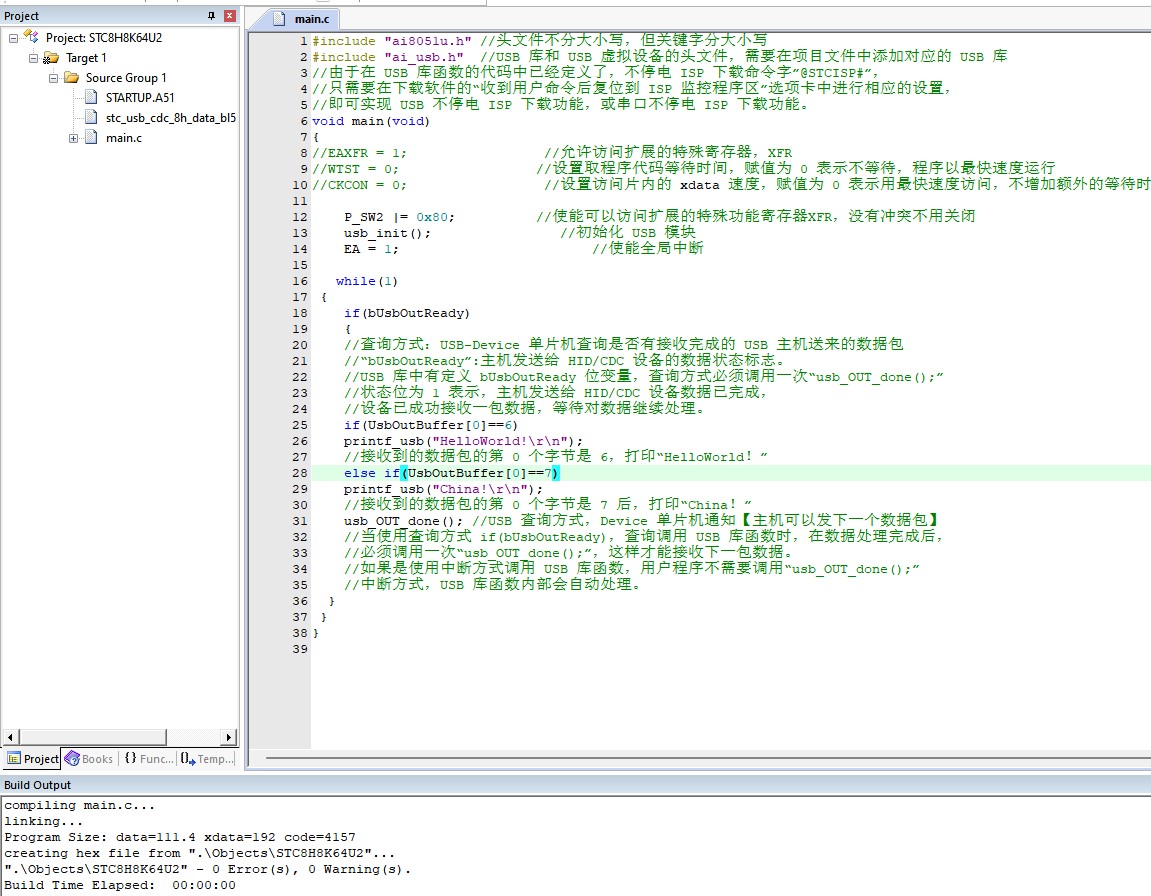Open the Templates tab
The height and width of the screenshot is (896, 1151).
pyautogui.click(x=207, y=759)
